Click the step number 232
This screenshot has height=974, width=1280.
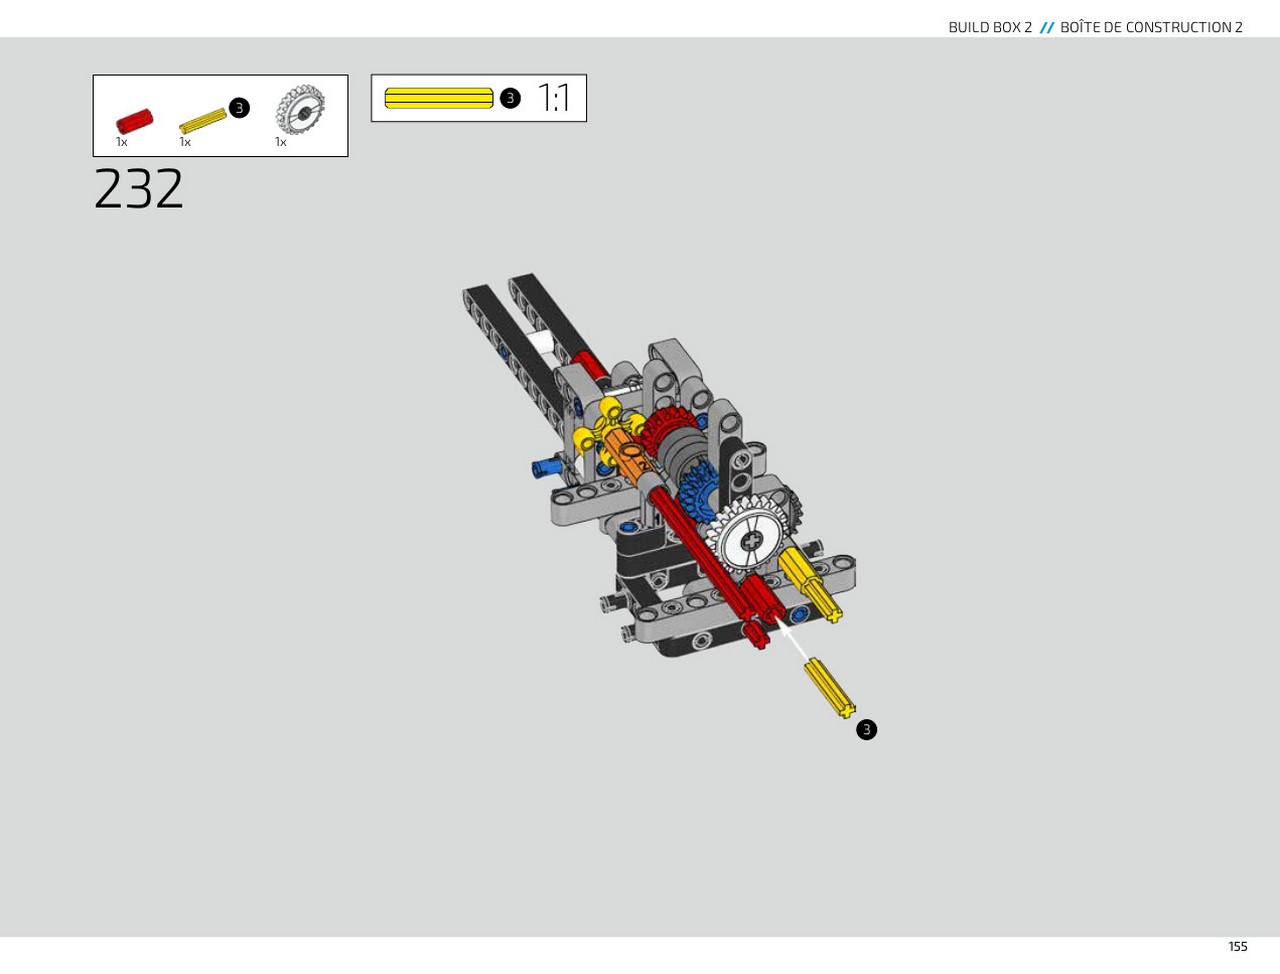tap(139, 188)
